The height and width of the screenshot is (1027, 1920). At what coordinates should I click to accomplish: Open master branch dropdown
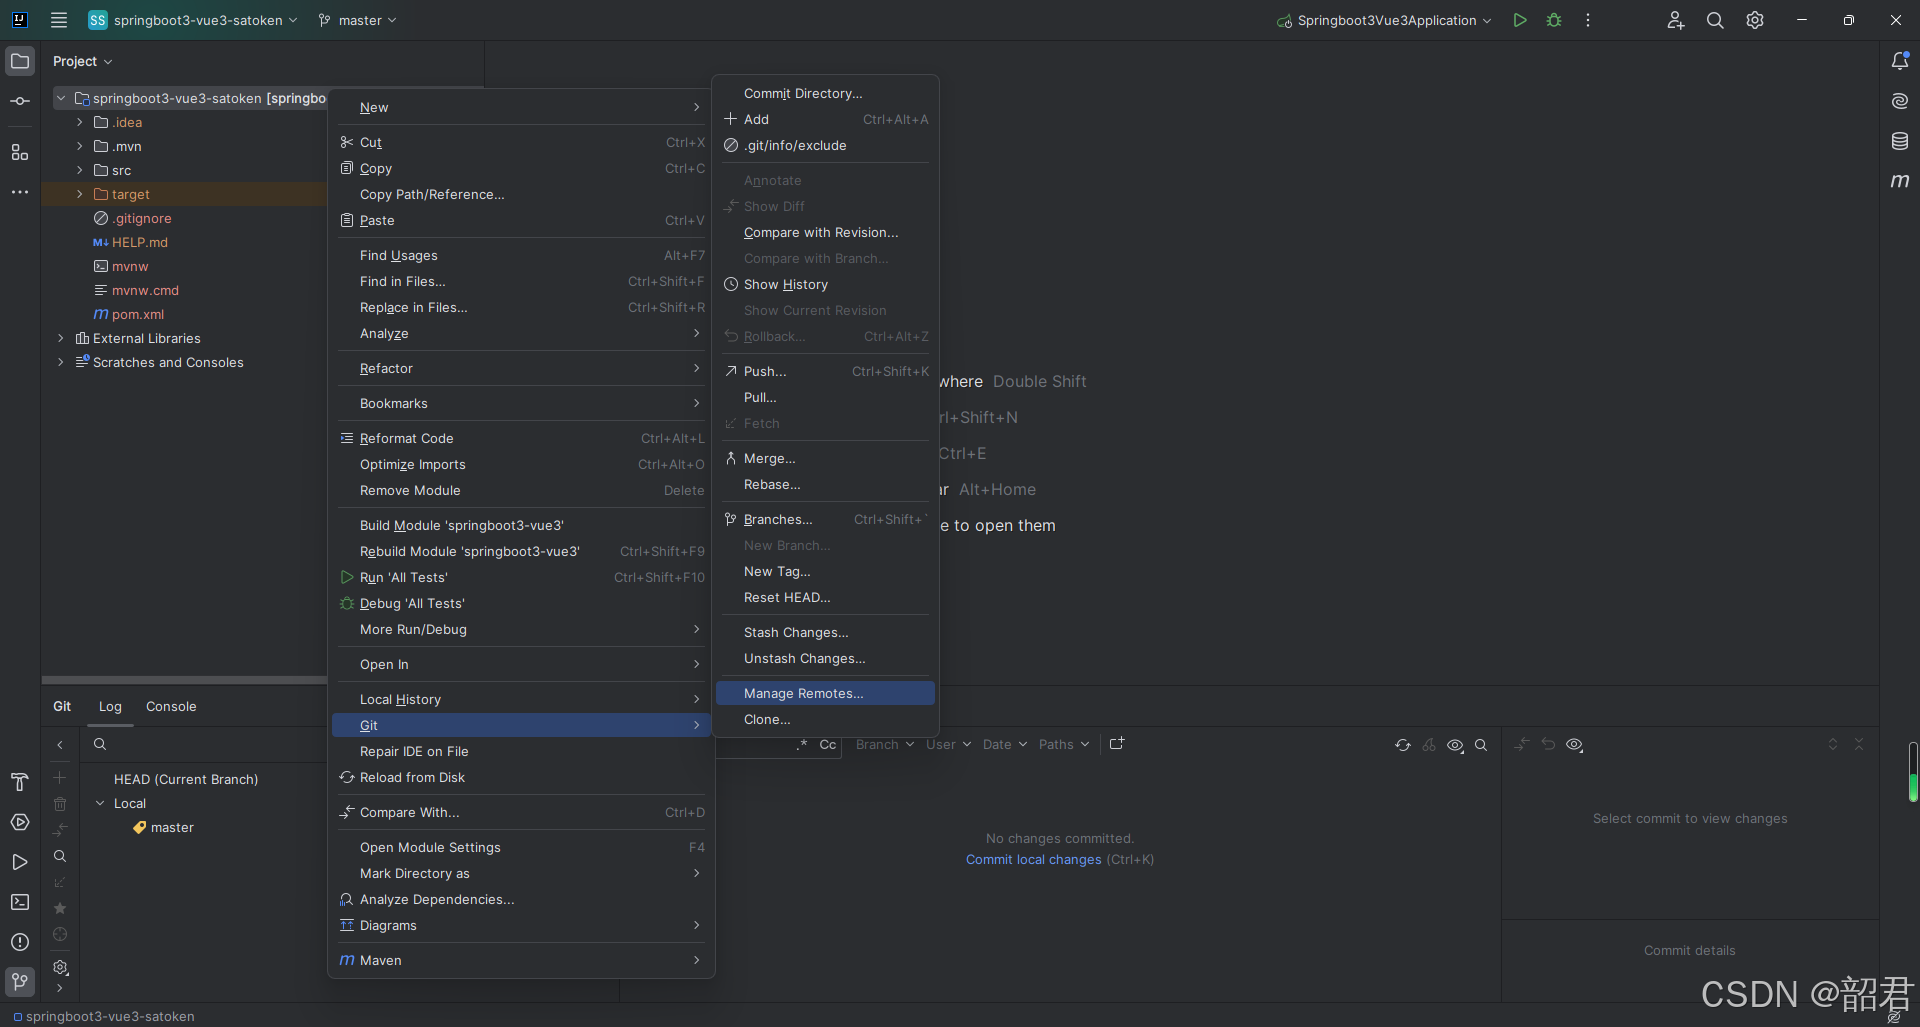click(x=357, y=20)
